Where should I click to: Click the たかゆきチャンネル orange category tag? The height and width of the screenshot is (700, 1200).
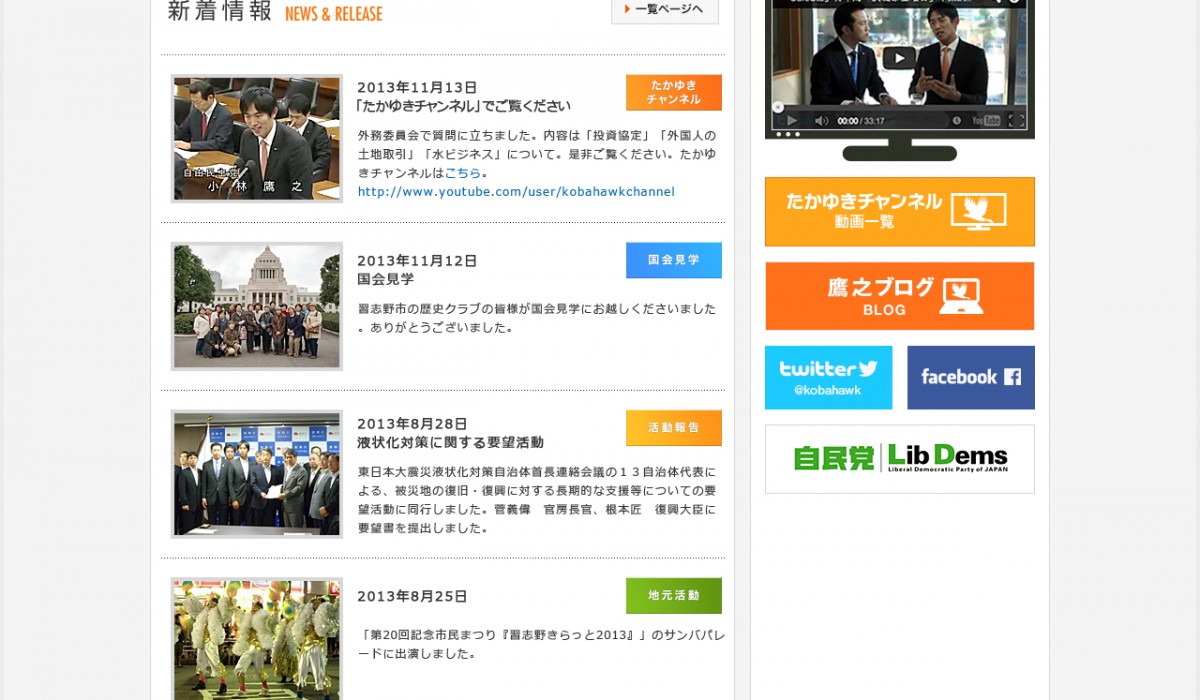coord(674,93)
